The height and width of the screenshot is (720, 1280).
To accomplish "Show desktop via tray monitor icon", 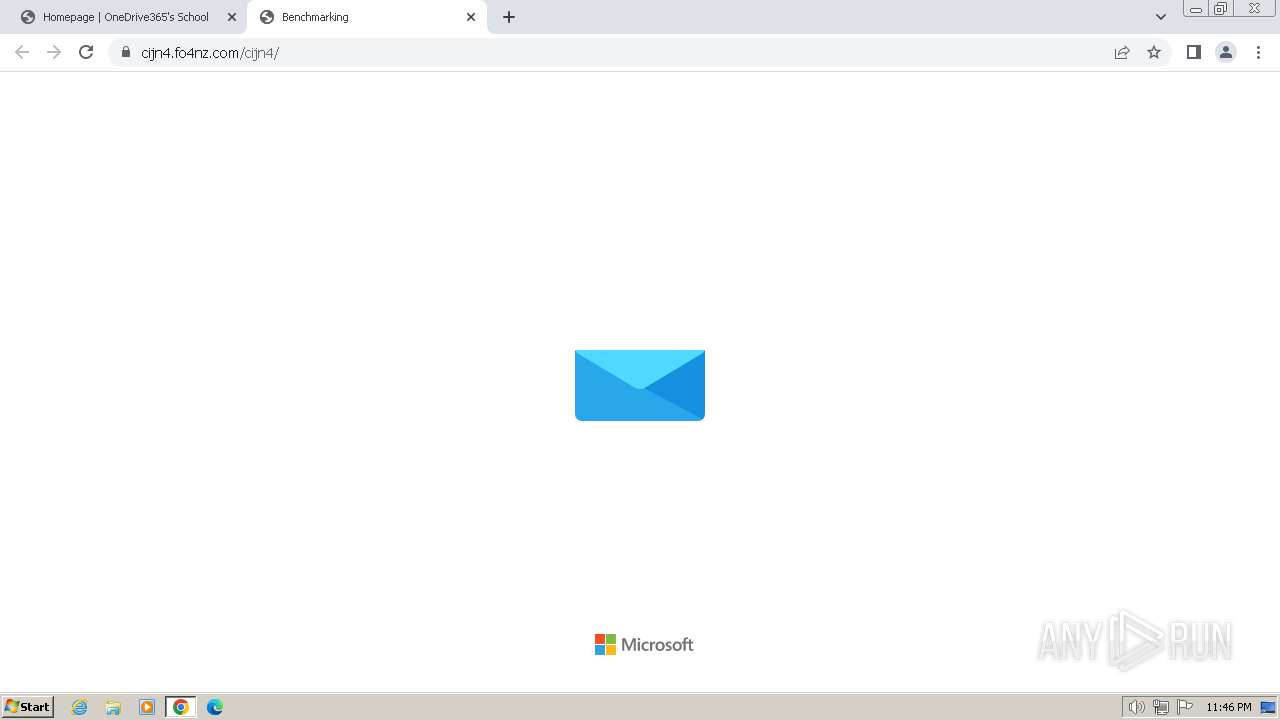I will (1268, 707).
